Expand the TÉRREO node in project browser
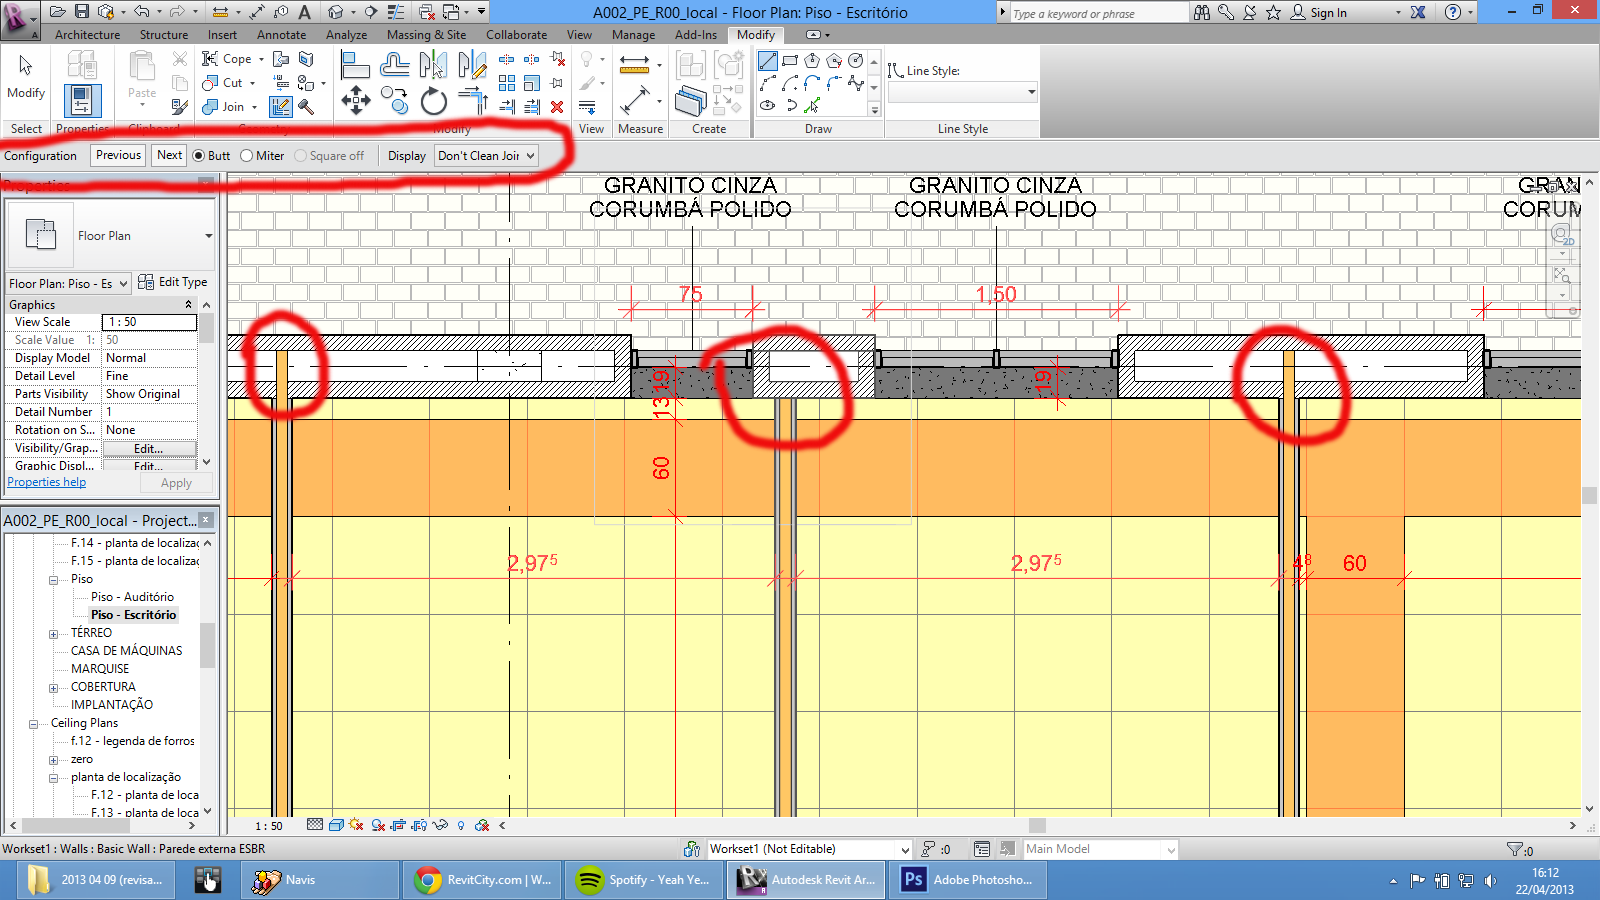Screen dimensions: 1600x900 pyautogui.click(x=54, y=632)
